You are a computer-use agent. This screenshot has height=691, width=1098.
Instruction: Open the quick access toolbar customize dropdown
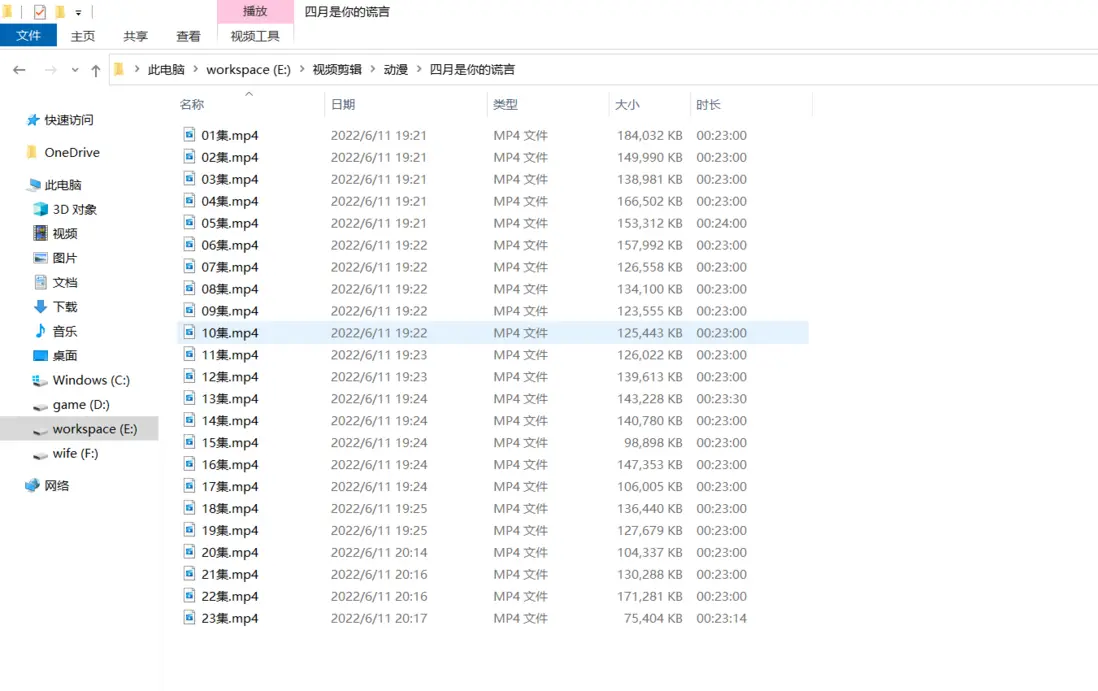pos(78,13)
